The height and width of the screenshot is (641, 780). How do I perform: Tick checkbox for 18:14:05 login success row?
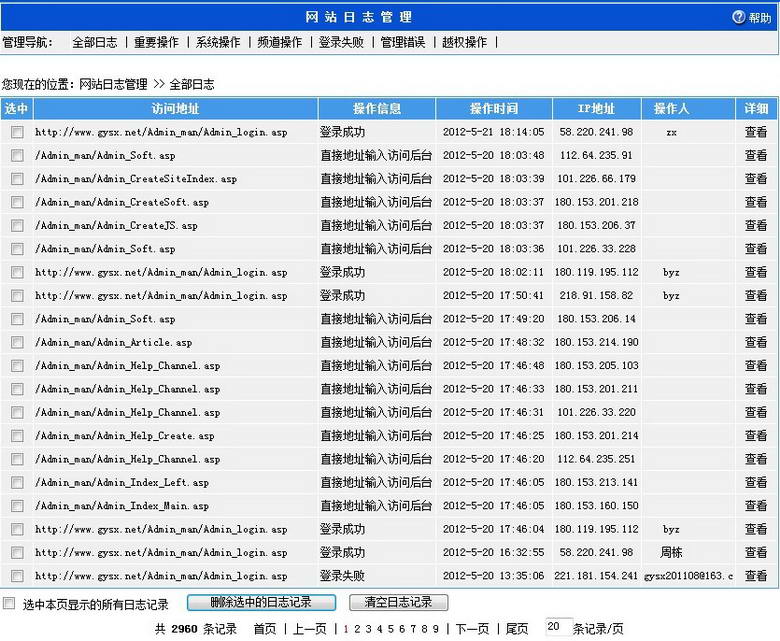pos(17,132)
